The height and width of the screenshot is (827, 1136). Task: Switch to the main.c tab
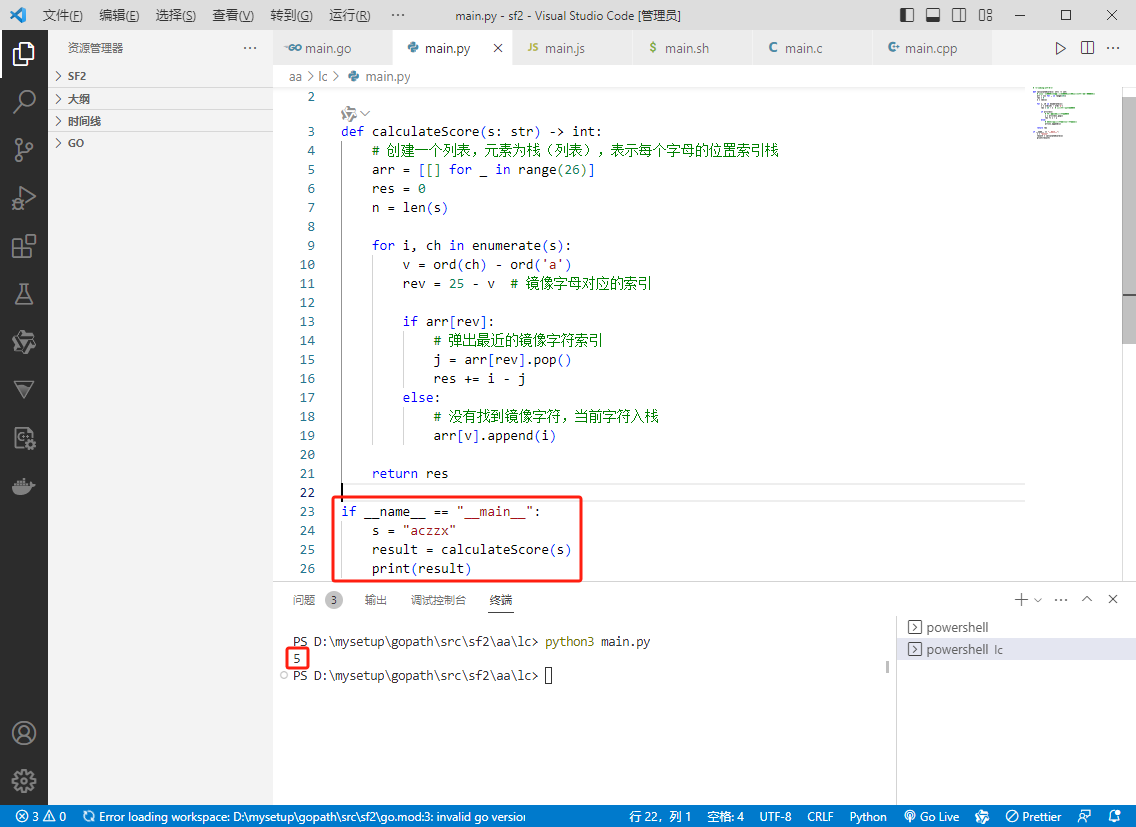812,48
